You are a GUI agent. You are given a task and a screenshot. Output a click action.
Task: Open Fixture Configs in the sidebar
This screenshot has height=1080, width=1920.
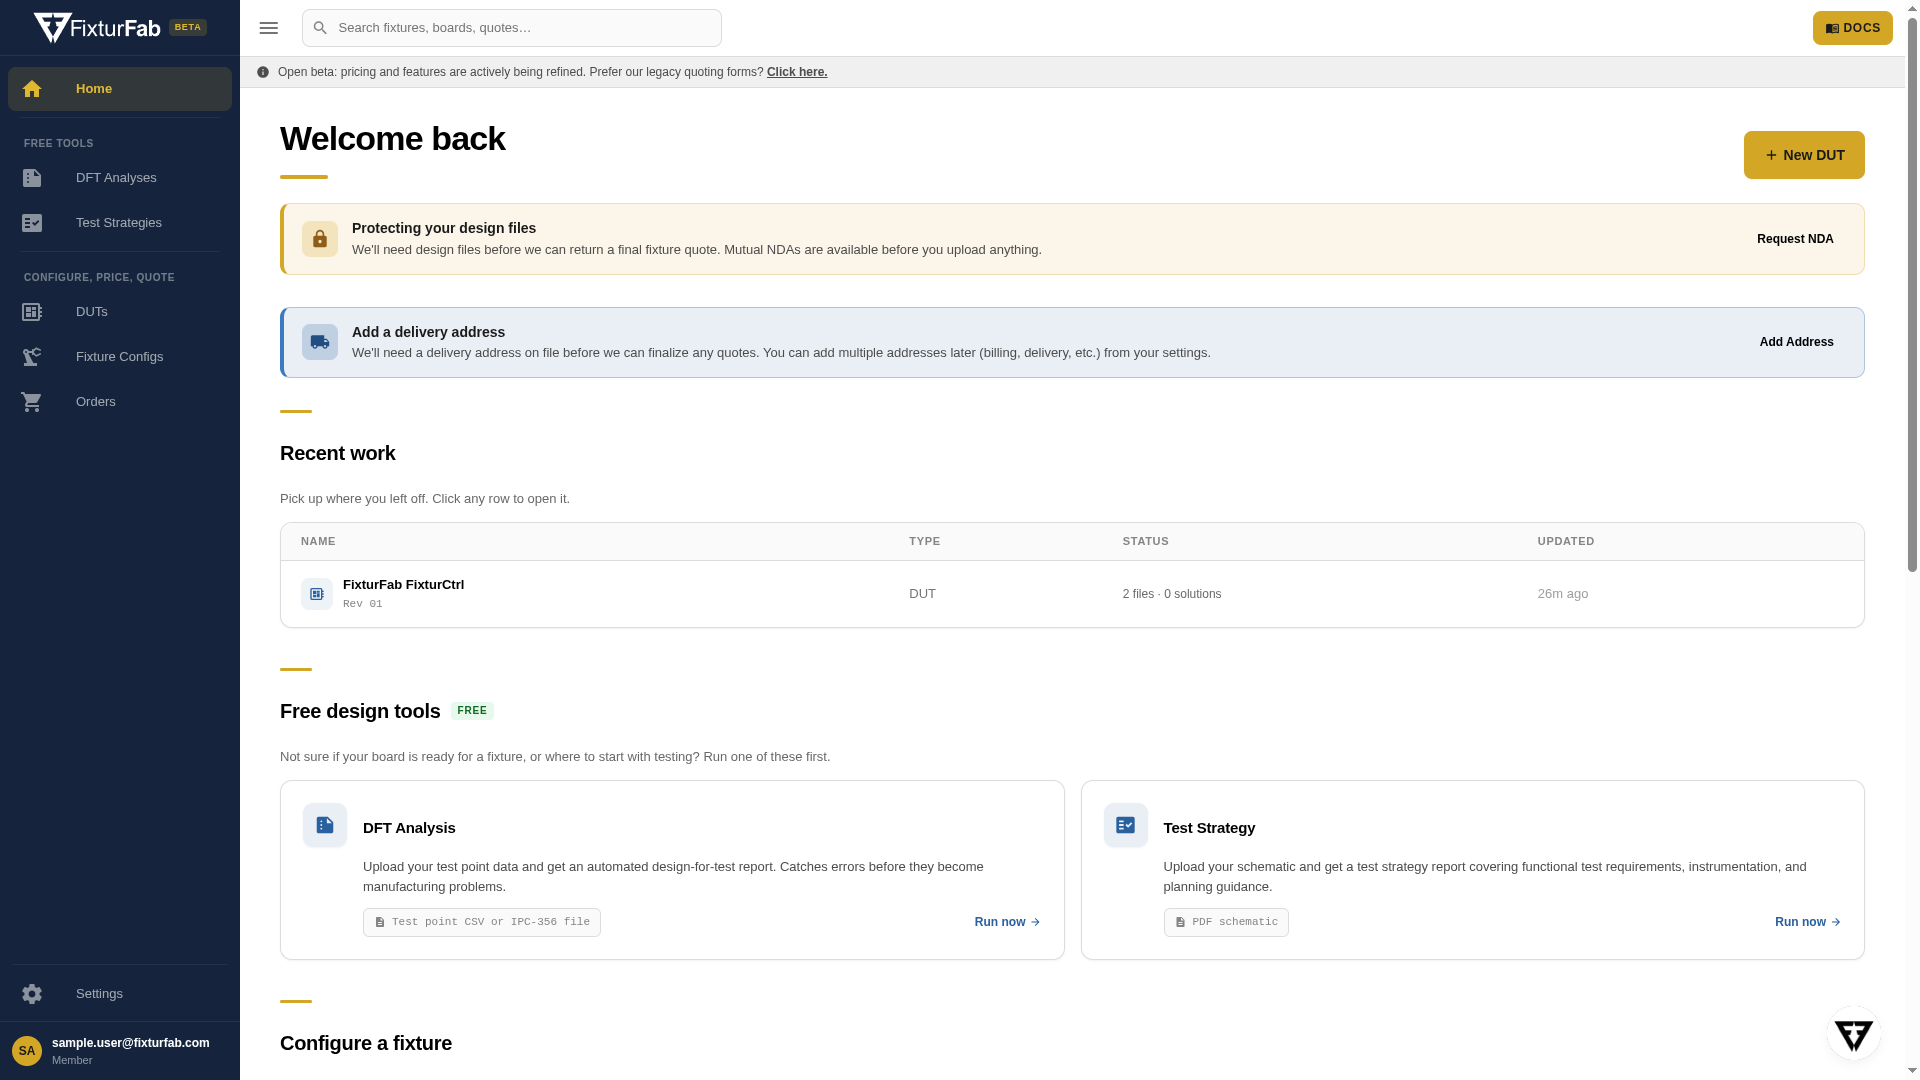pos(120,357)
